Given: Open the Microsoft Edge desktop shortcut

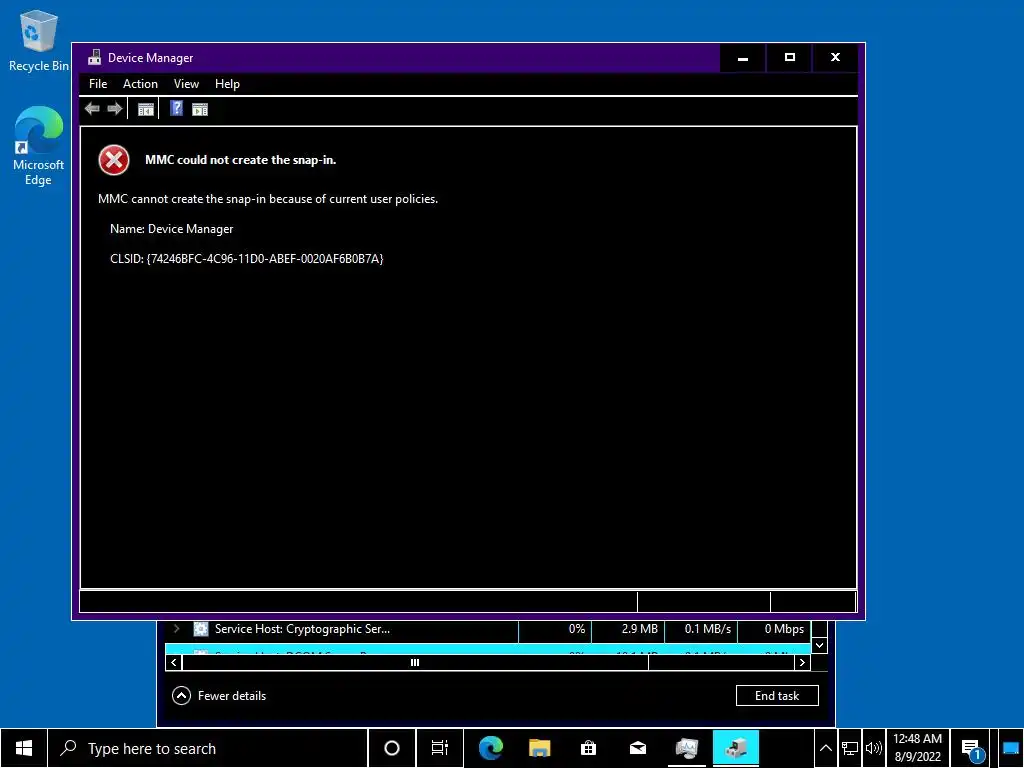Looking at the screenshot, I should 38,146.
